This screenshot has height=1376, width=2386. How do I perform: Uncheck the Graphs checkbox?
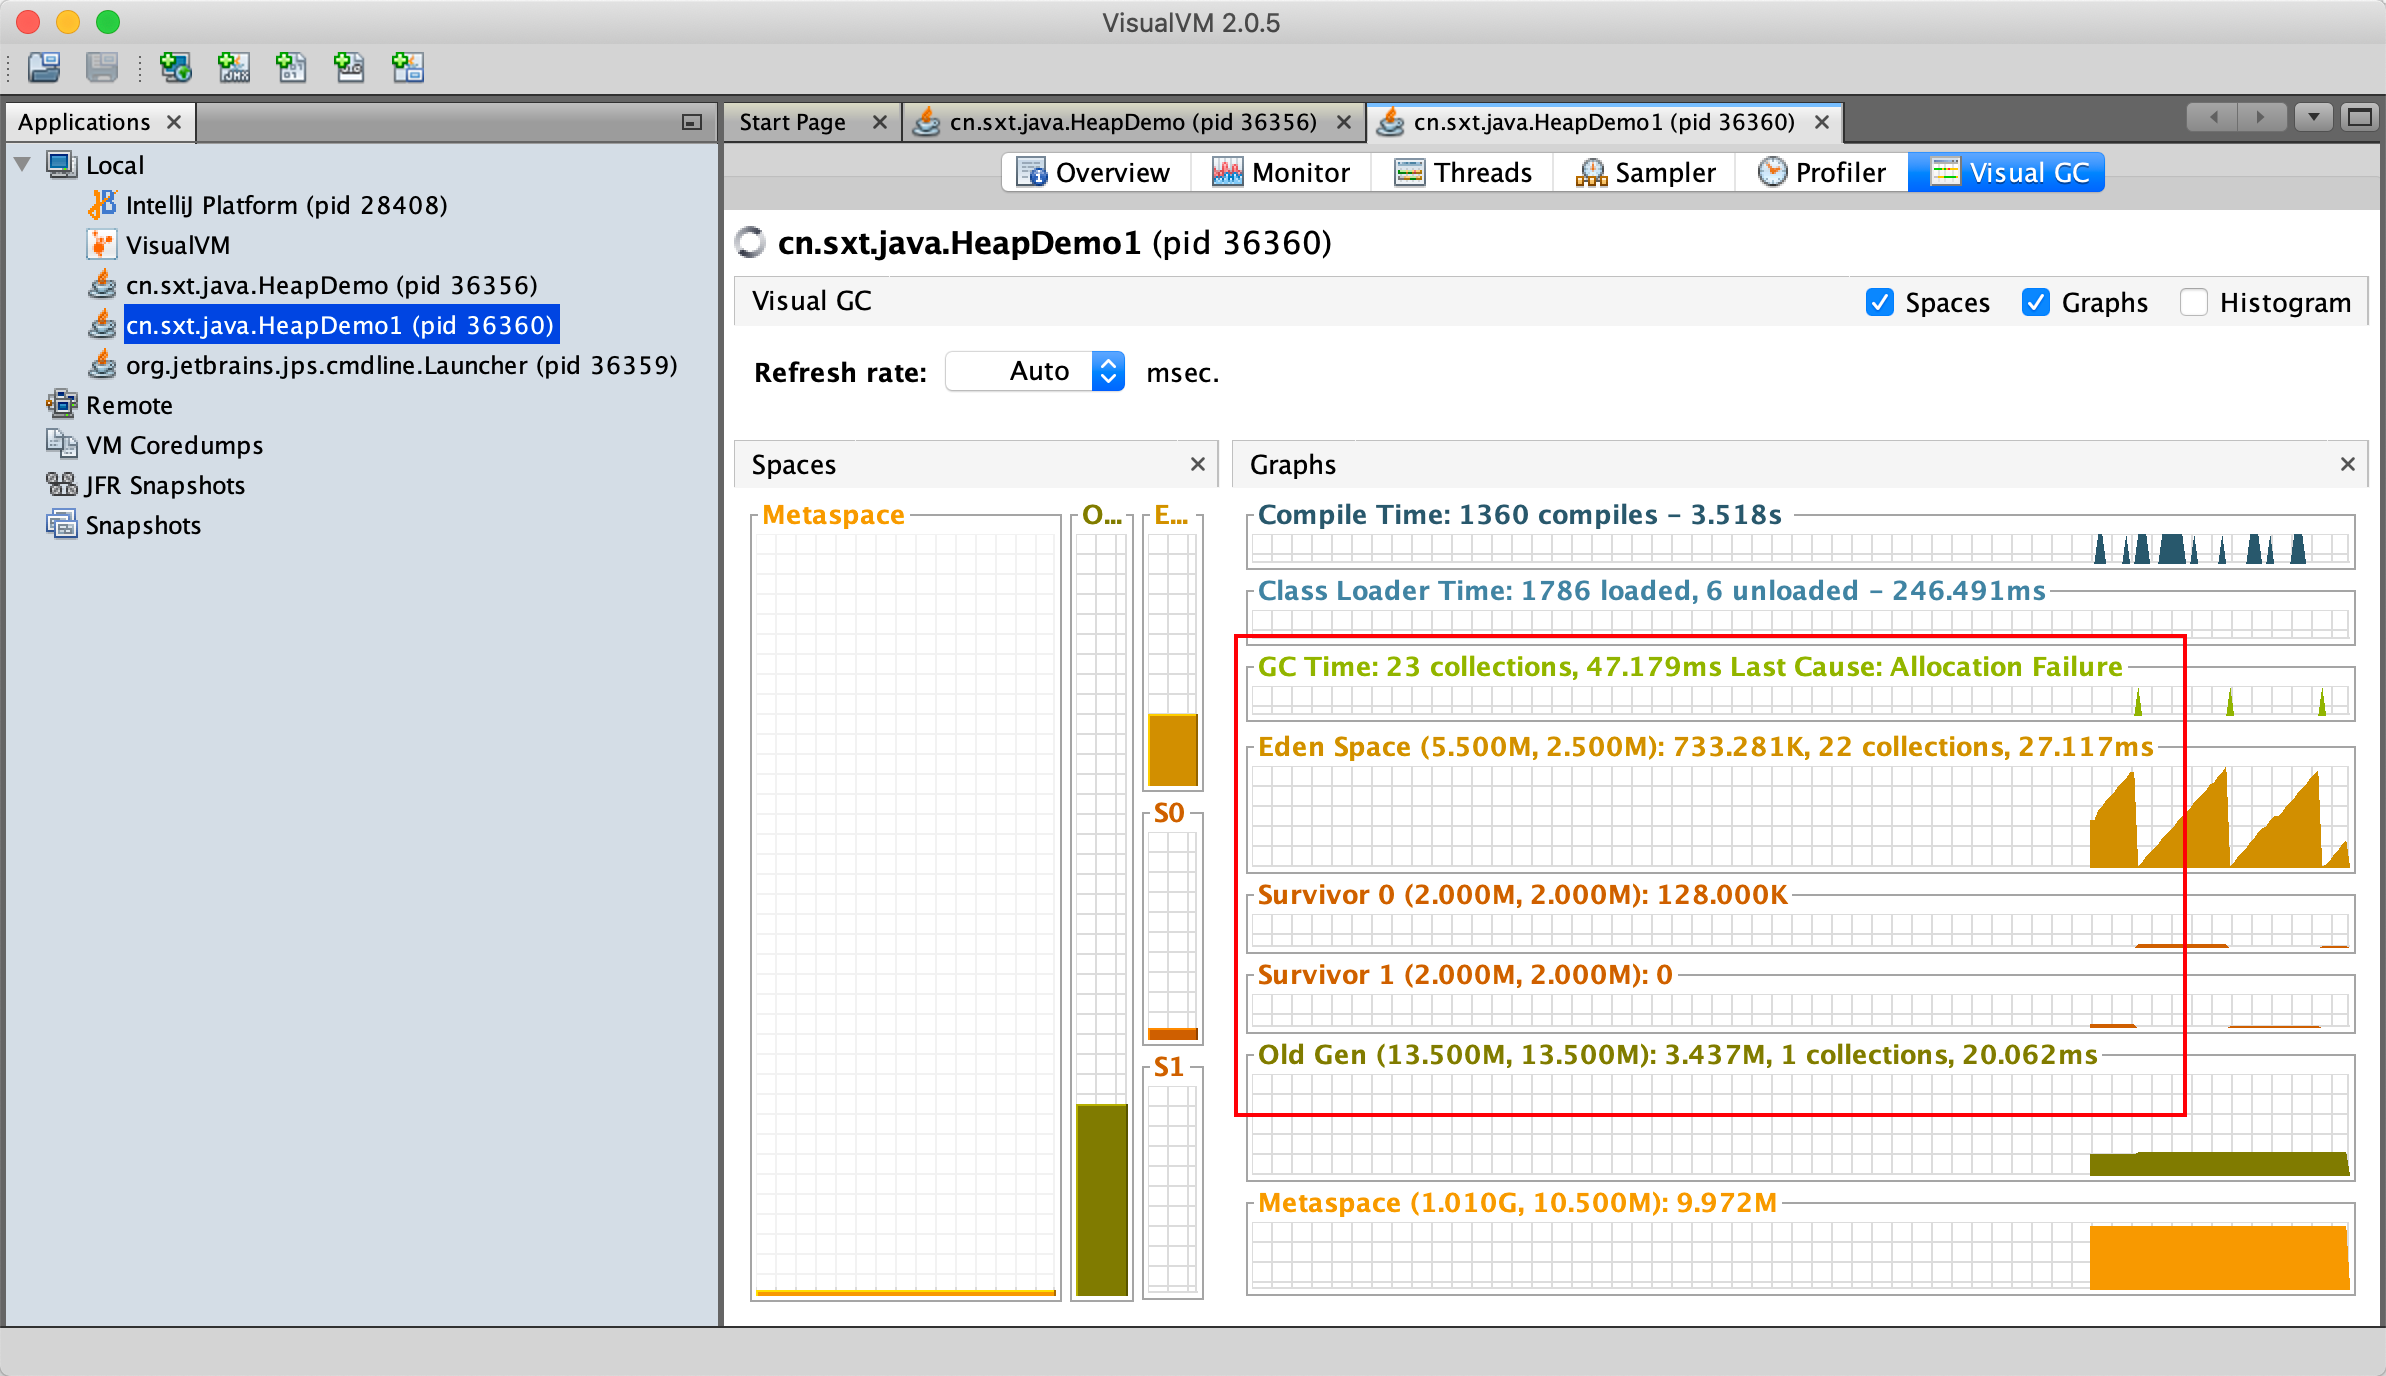point(2036,302)
